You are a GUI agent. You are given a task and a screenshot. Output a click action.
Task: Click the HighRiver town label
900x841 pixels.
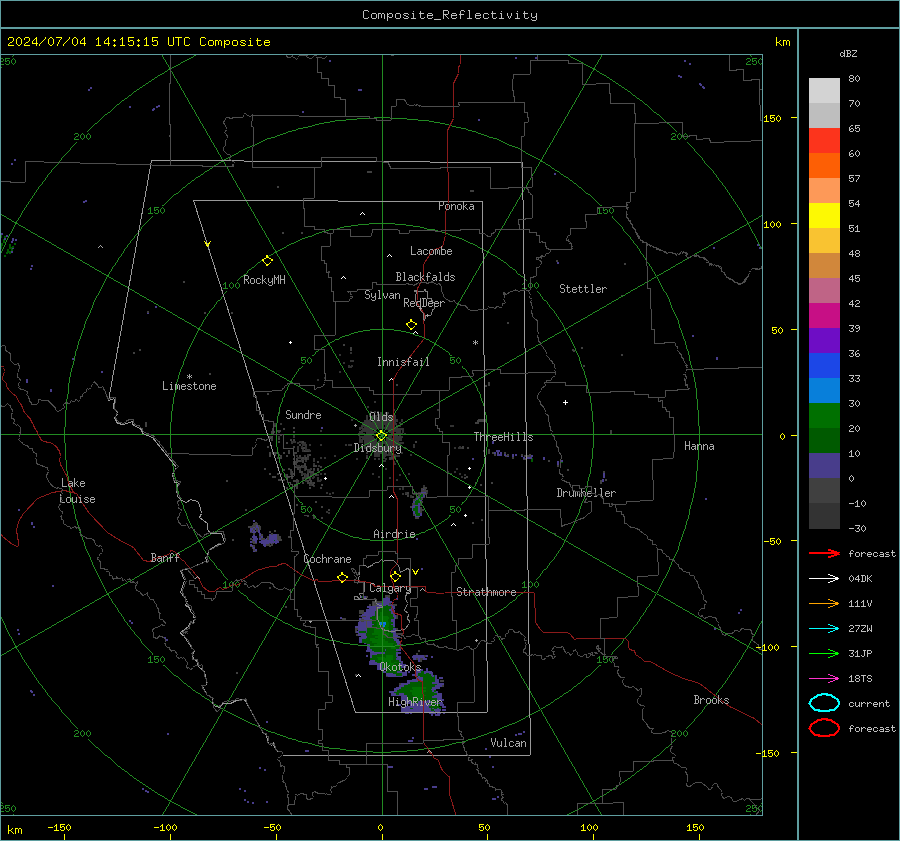[415, 702]
